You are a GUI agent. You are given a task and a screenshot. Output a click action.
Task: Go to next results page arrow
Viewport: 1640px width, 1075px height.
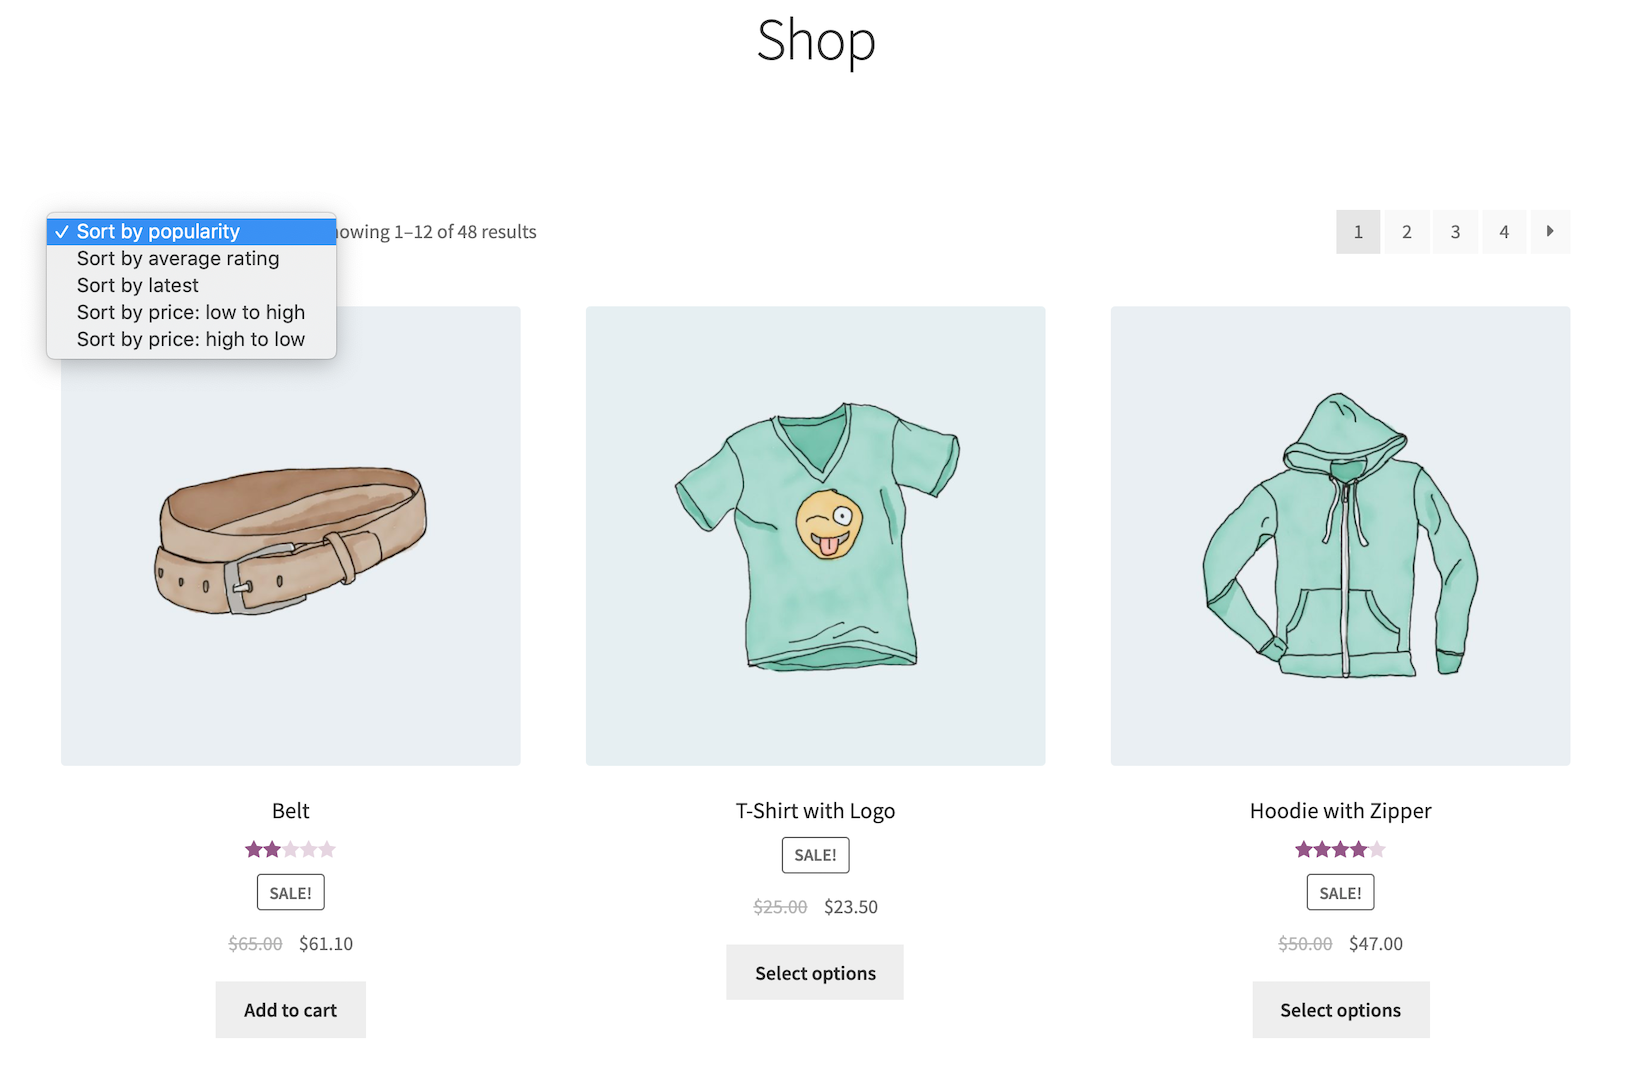pos(1549,232)
